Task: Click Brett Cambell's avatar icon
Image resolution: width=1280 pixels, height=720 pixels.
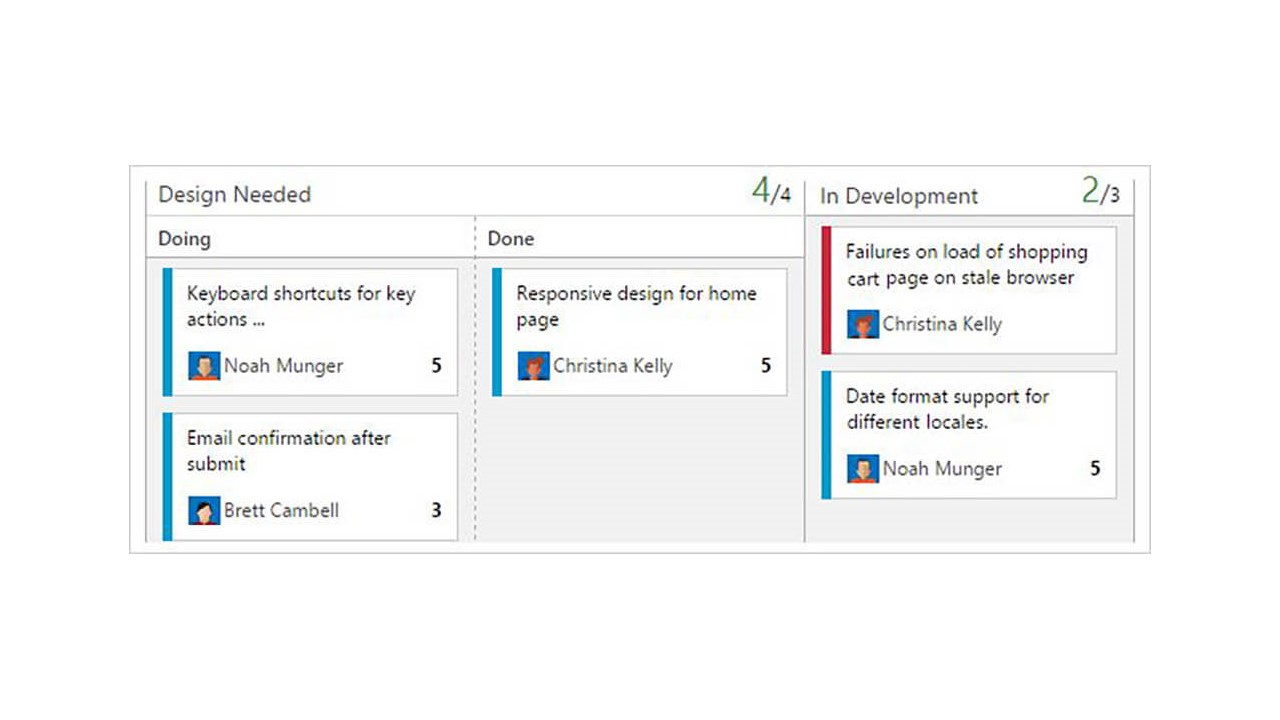Action: [204, 511]
